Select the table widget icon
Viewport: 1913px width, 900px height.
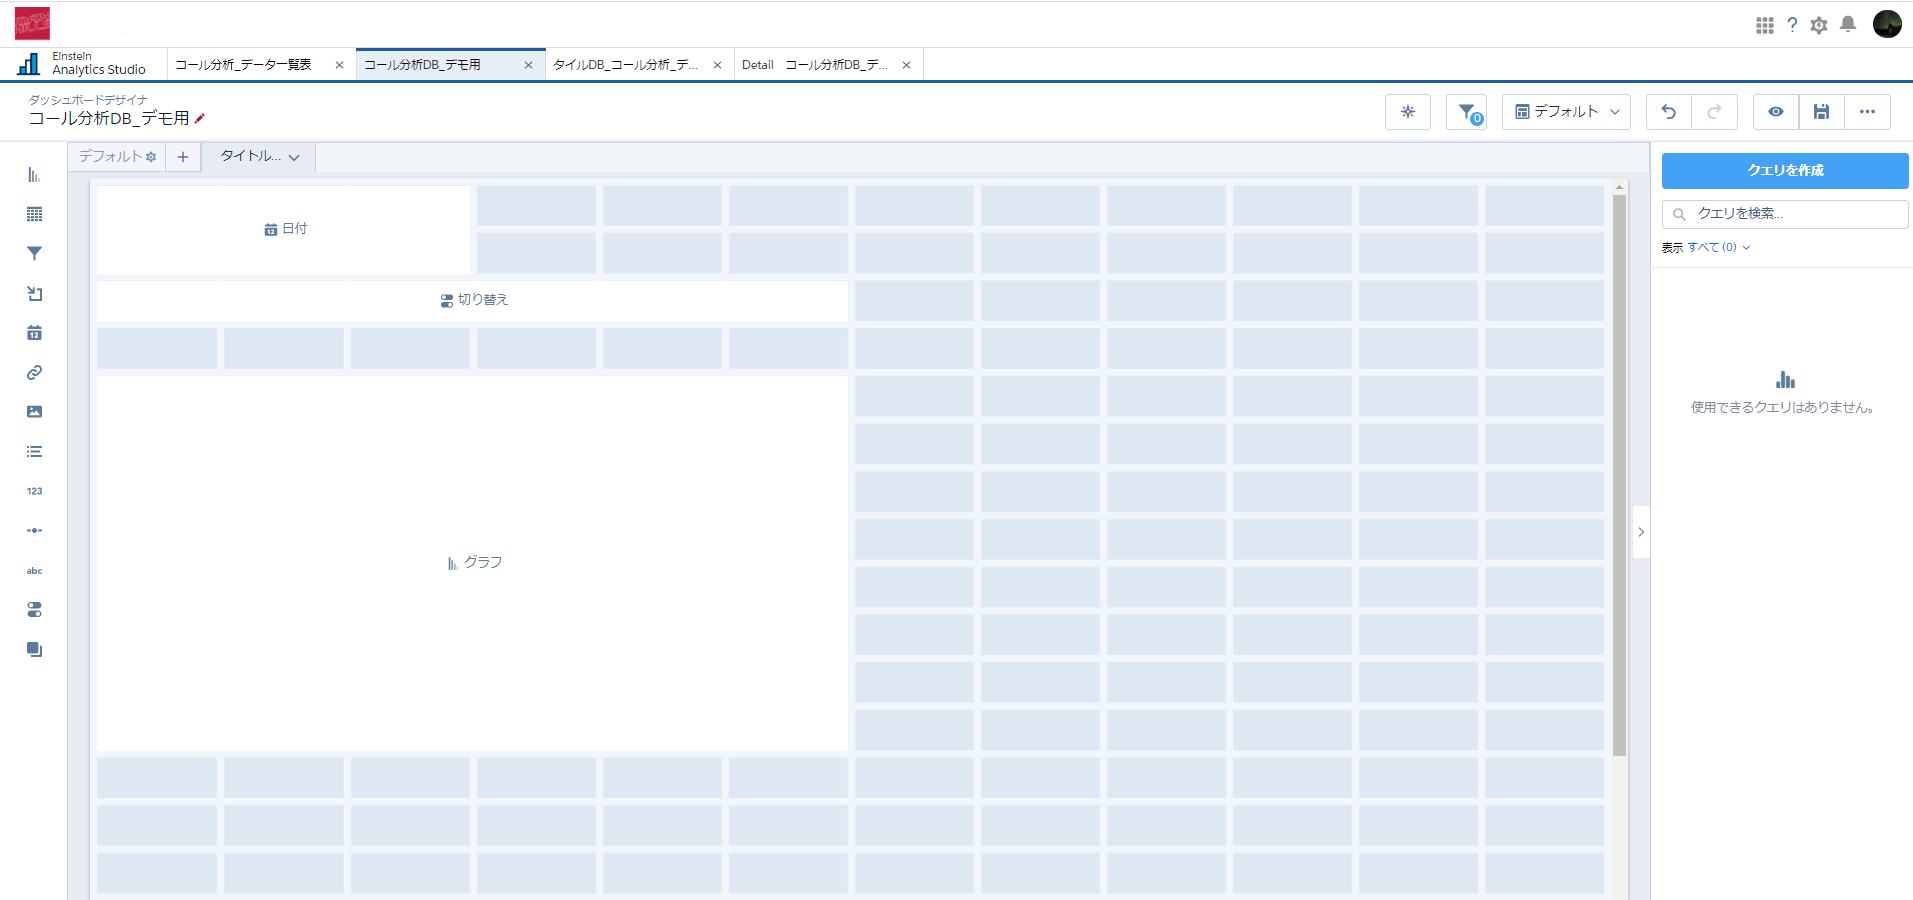coord(34,214)
